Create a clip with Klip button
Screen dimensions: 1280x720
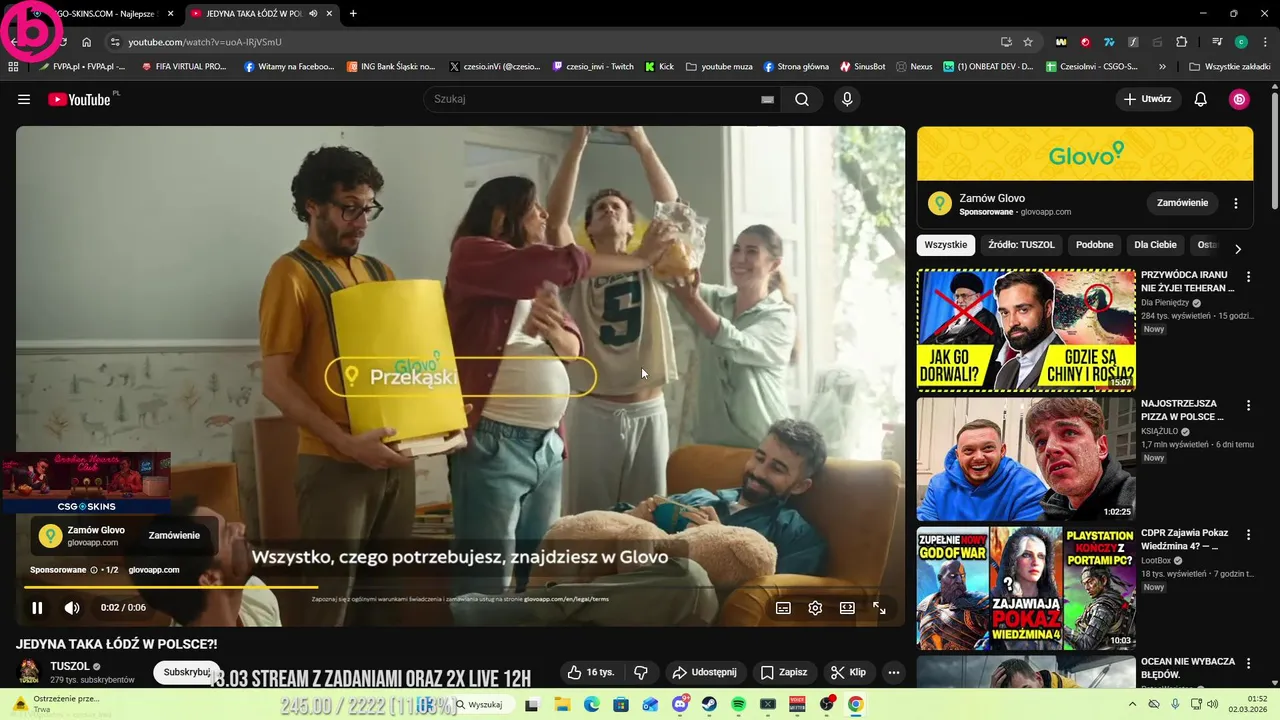[x=849, y=672]
